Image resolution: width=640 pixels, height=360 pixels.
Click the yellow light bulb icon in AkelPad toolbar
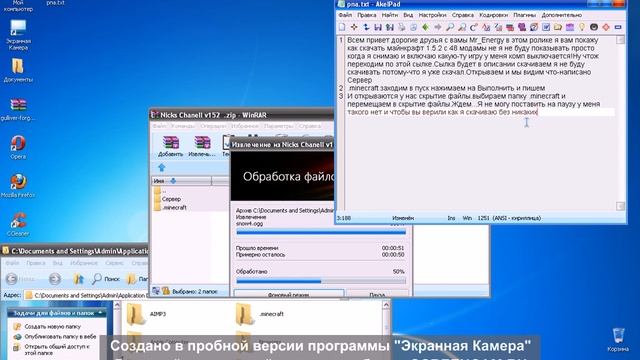click(x=582, y=27)
